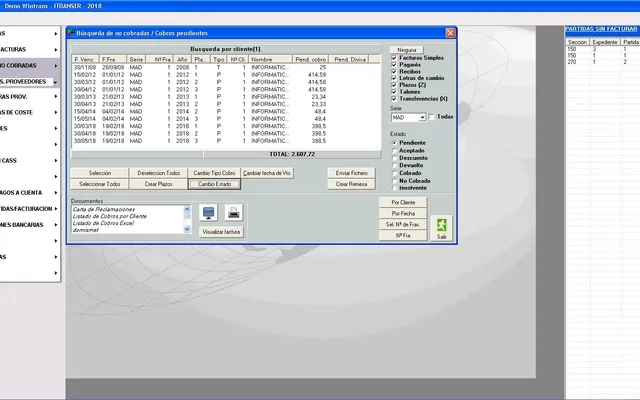This screenshot has width=640, height=400.
Task: Click the Pend. cobro column header
Action: [311, 60]
